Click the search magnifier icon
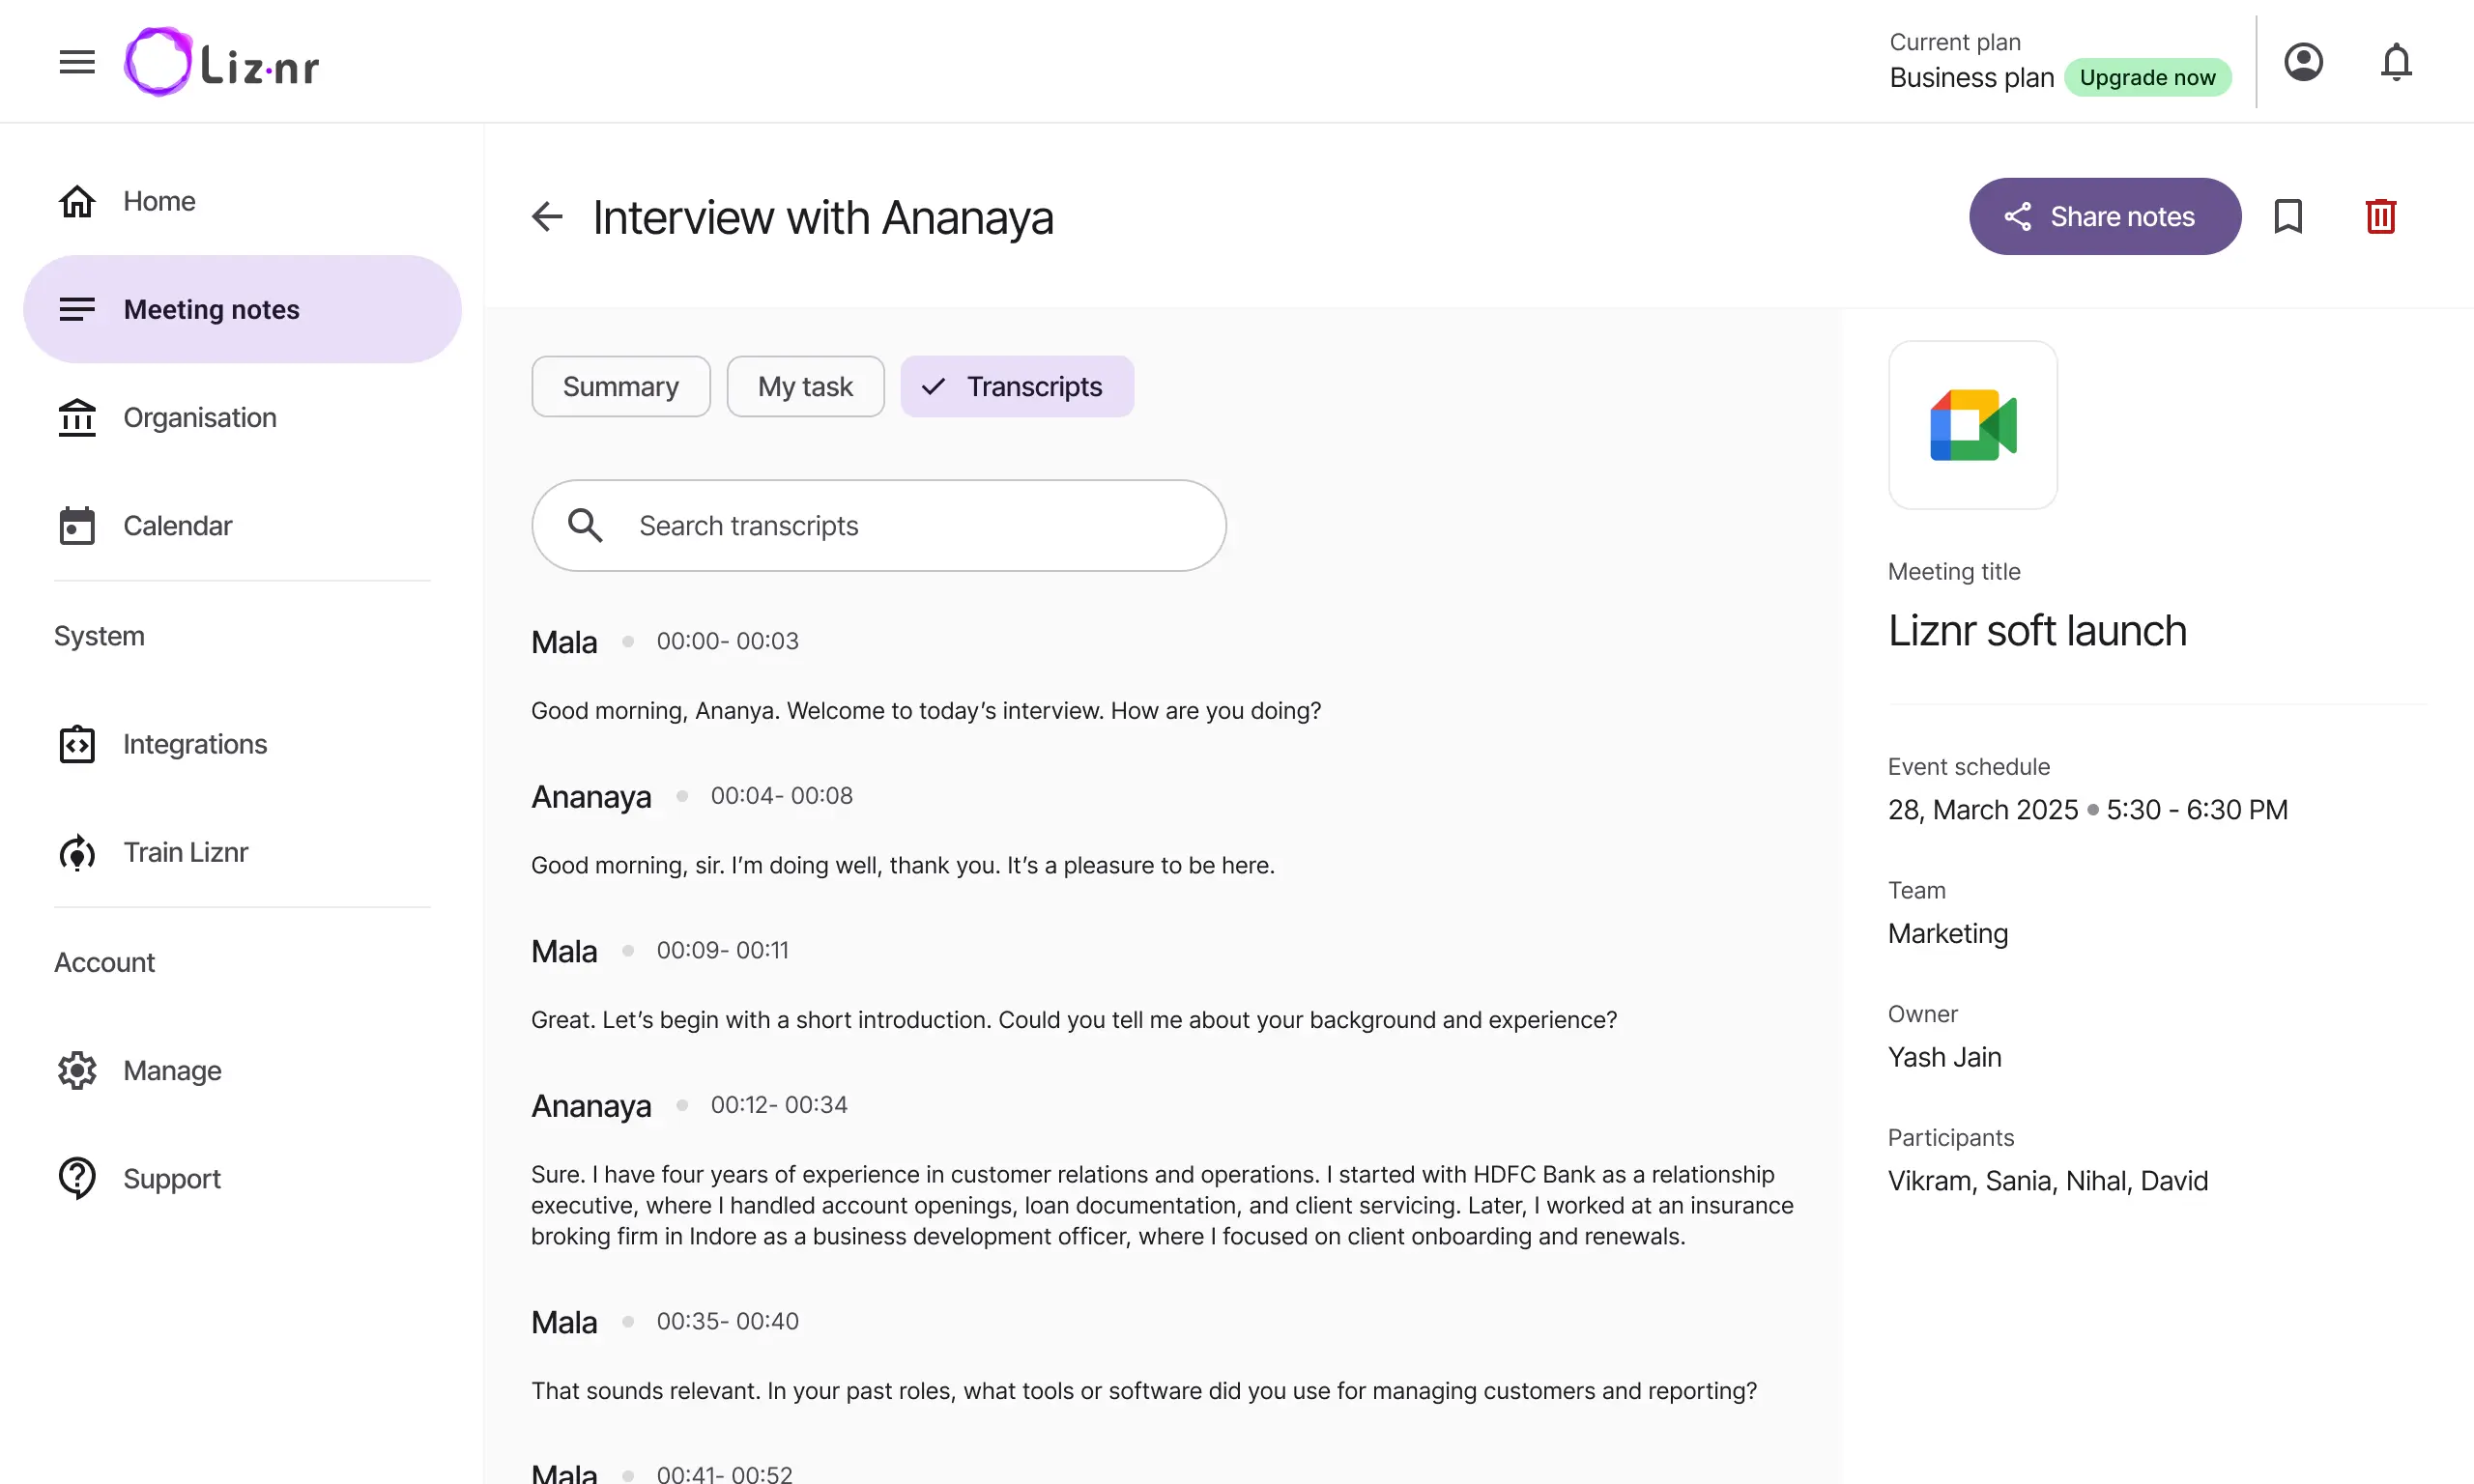 point(585,526)
